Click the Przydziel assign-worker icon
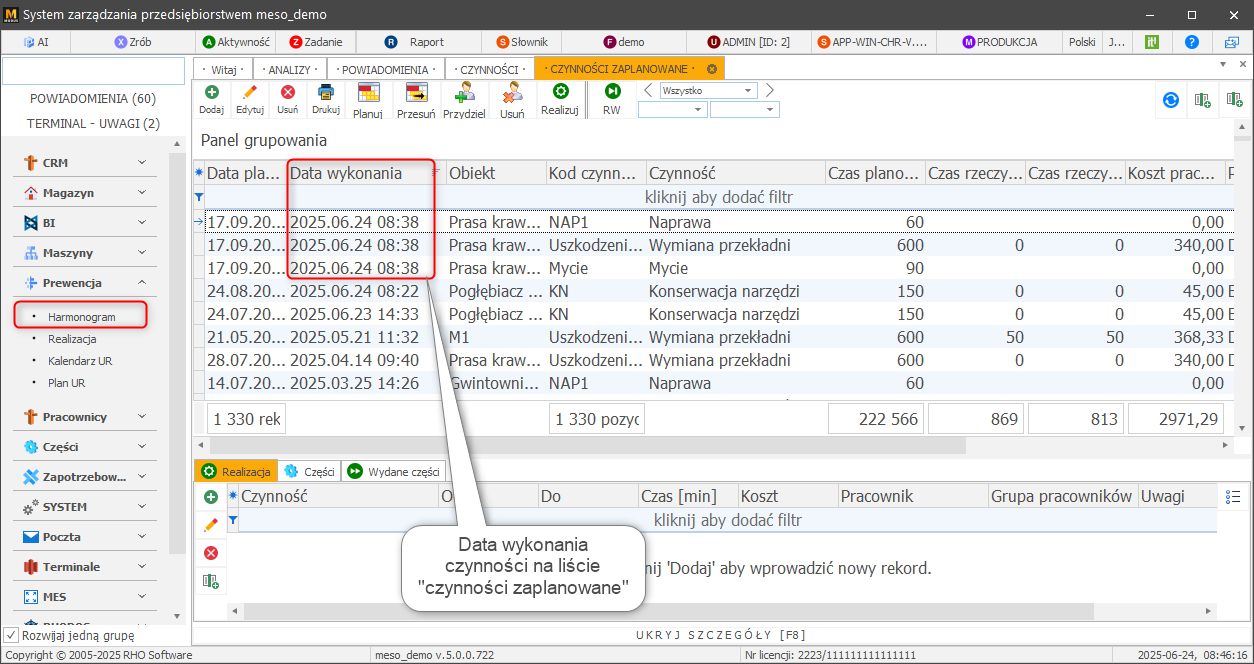This screenshot has width=1254, height=664. coord(463,98)
